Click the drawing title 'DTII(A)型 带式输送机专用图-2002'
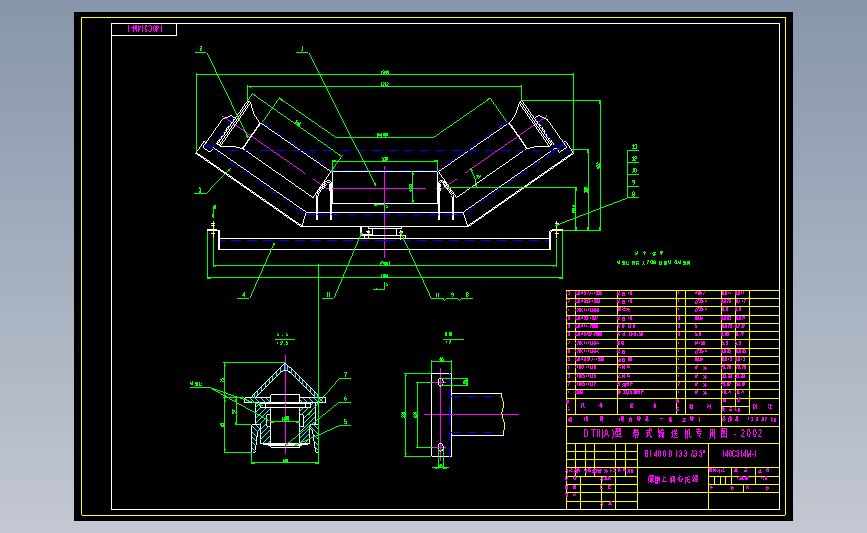This screenshot has width=867, height=533. [672, 434]
